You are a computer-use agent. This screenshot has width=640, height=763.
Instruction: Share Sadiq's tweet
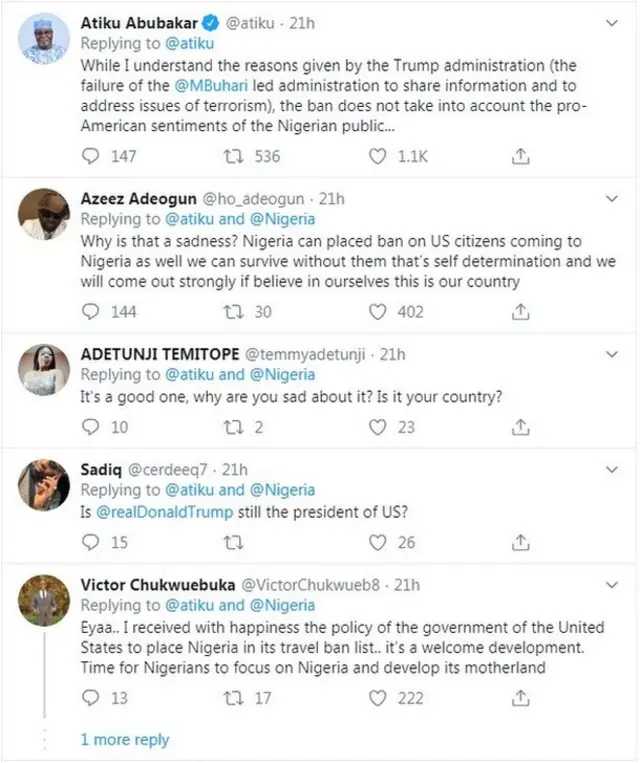coord(520,543)
